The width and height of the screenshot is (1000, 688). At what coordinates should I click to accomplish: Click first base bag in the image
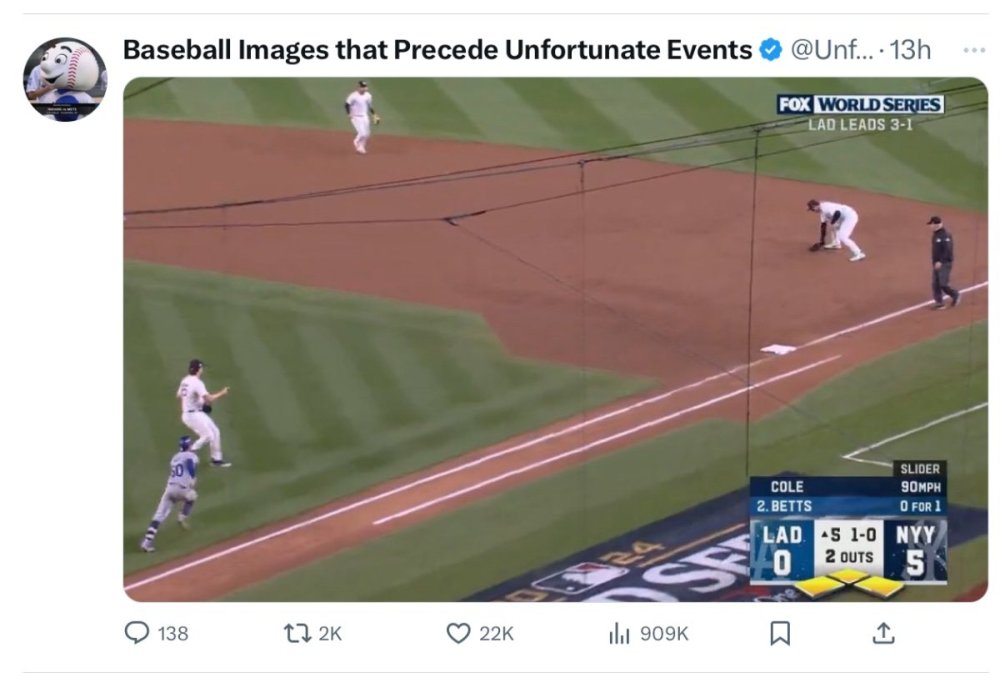tap(778, 349)
